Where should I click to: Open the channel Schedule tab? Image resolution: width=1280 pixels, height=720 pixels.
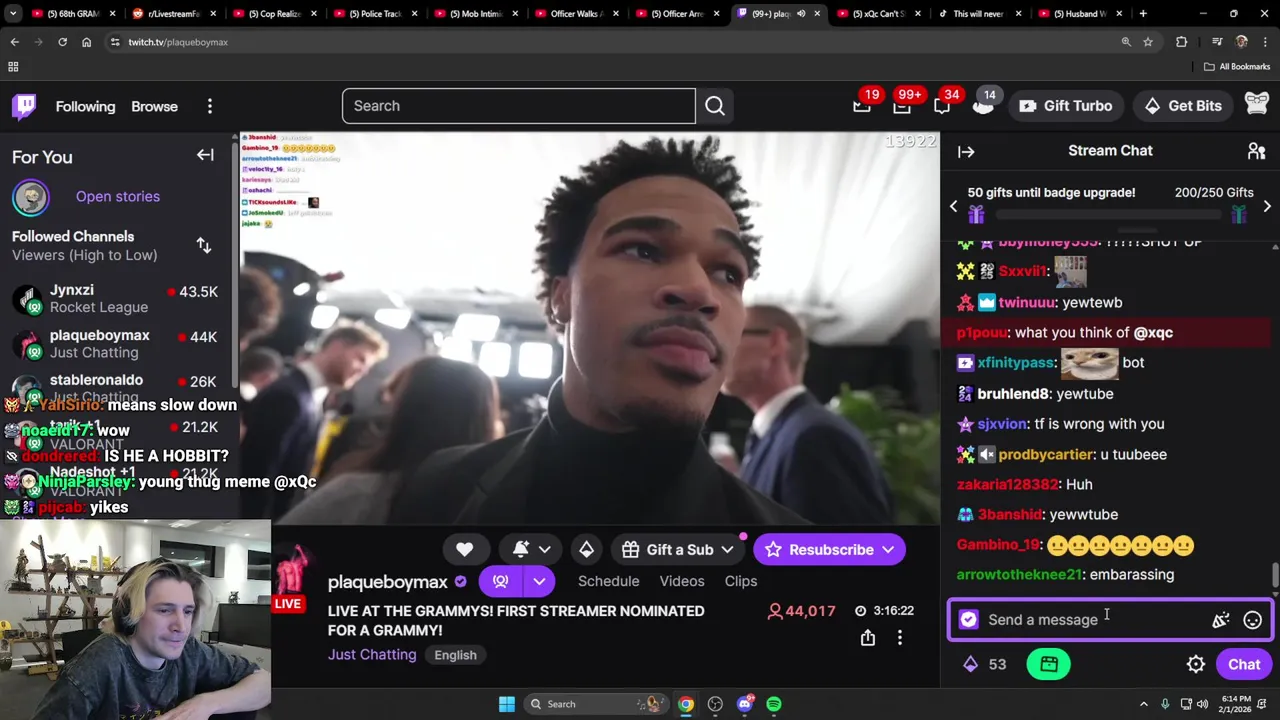pyautogui.click(x=608, y=581)
